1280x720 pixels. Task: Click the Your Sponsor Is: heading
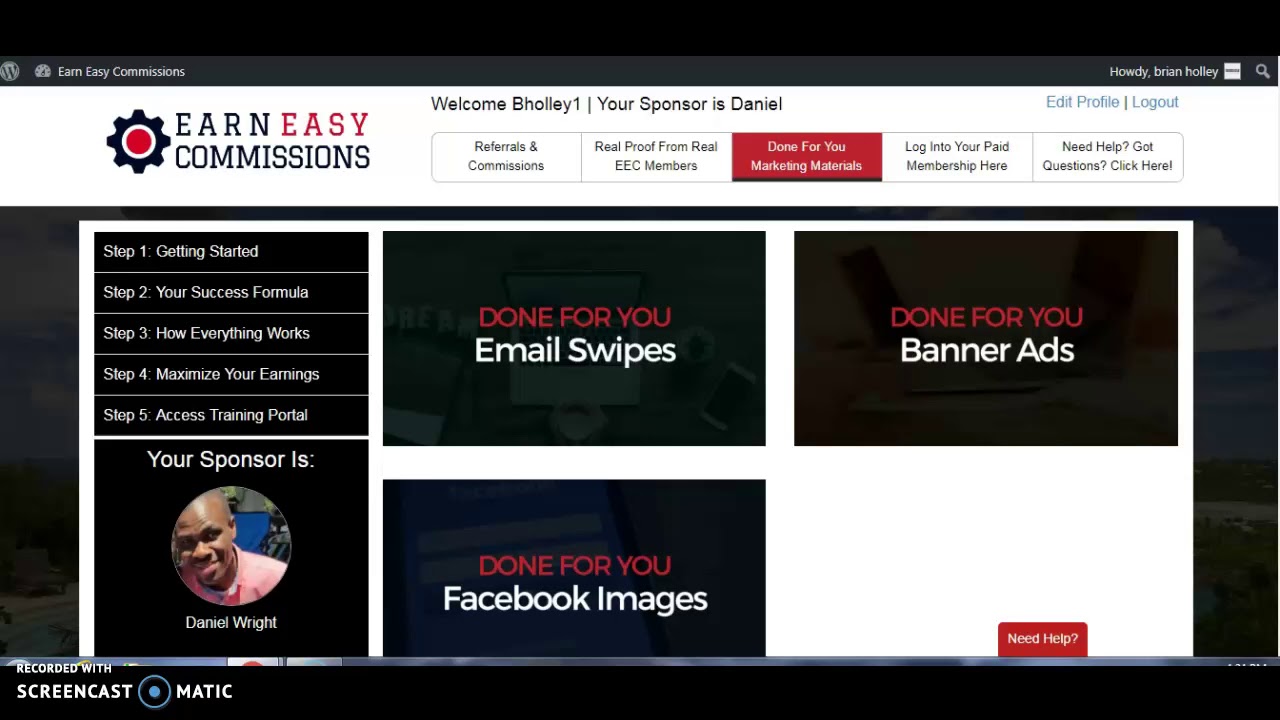pos(231,459)
